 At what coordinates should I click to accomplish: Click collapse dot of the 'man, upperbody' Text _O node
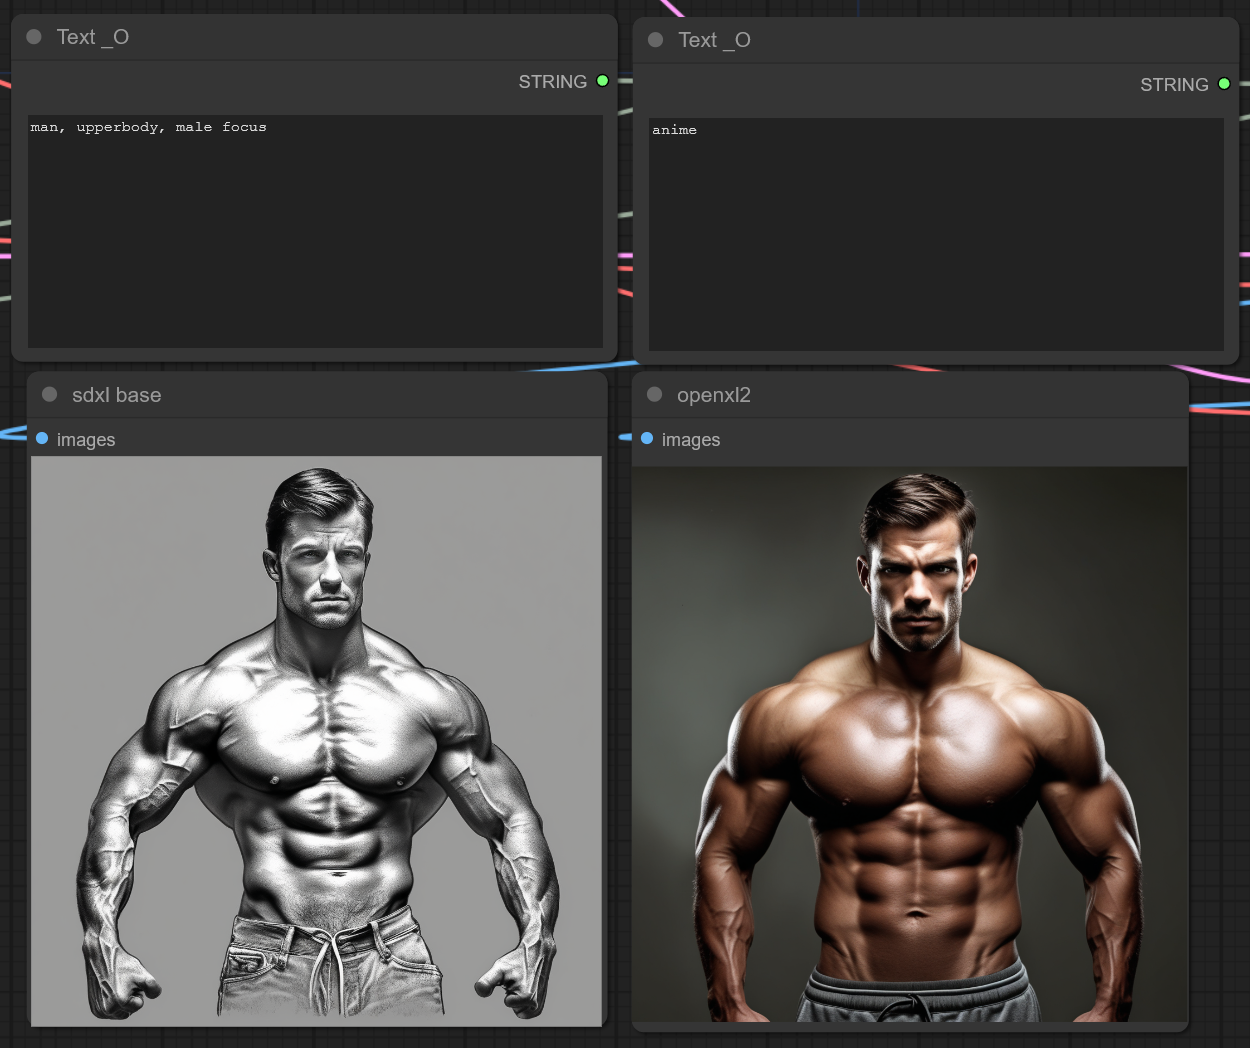coord(34,37)
